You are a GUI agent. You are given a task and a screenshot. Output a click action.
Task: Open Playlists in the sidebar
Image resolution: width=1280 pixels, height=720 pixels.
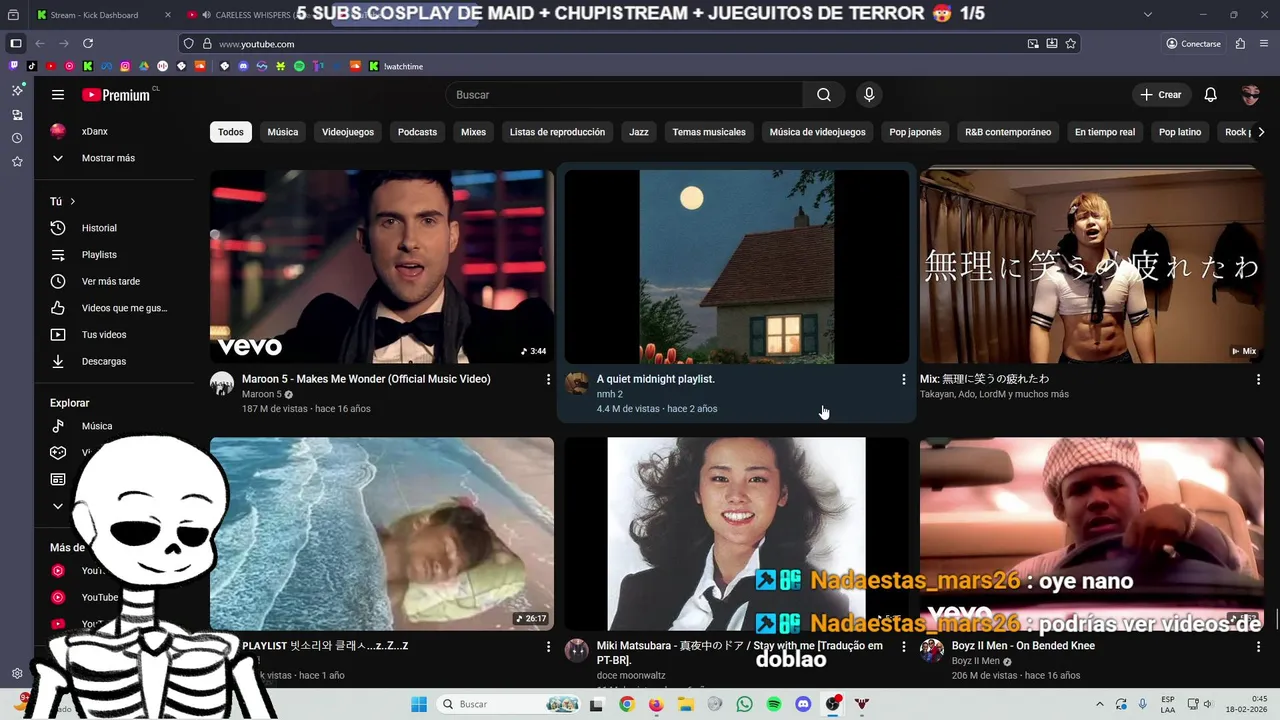click(99, 255)
